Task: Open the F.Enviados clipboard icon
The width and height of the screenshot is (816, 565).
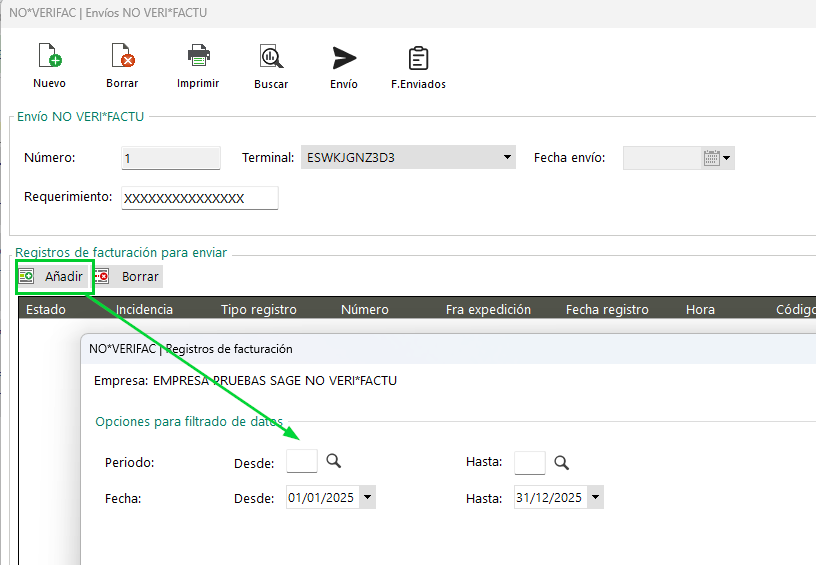Action: [x=418, y=58]
